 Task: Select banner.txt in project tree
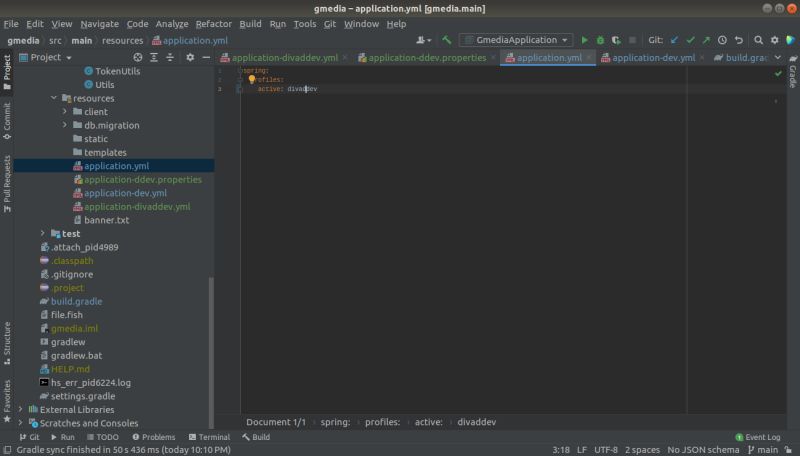pos(106,220)
